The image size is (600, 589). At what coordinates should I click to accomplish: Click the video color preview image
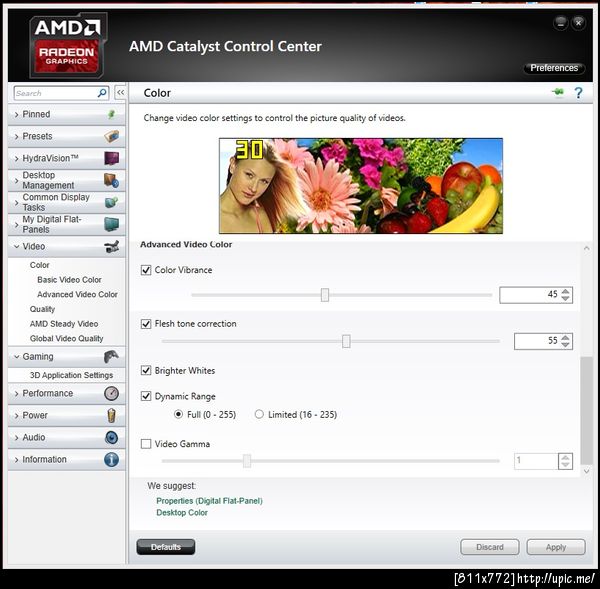(361, 186)
